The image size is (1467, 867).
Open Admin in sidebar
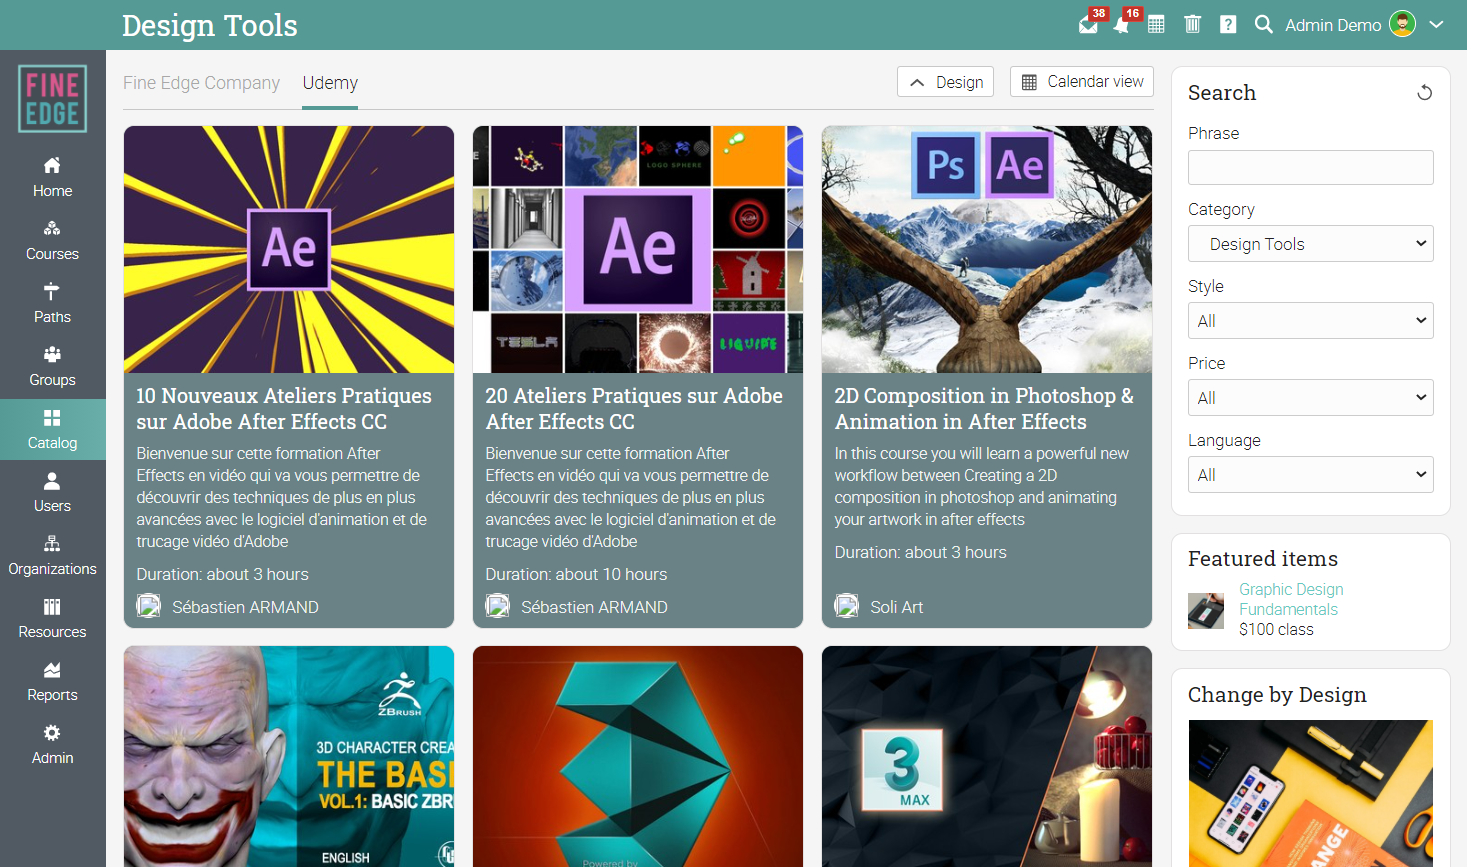tap(53, 745)
